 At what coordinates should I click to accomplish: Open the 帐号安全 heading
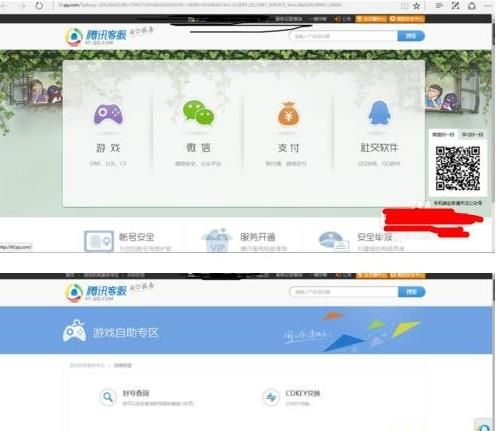(137, 237)
